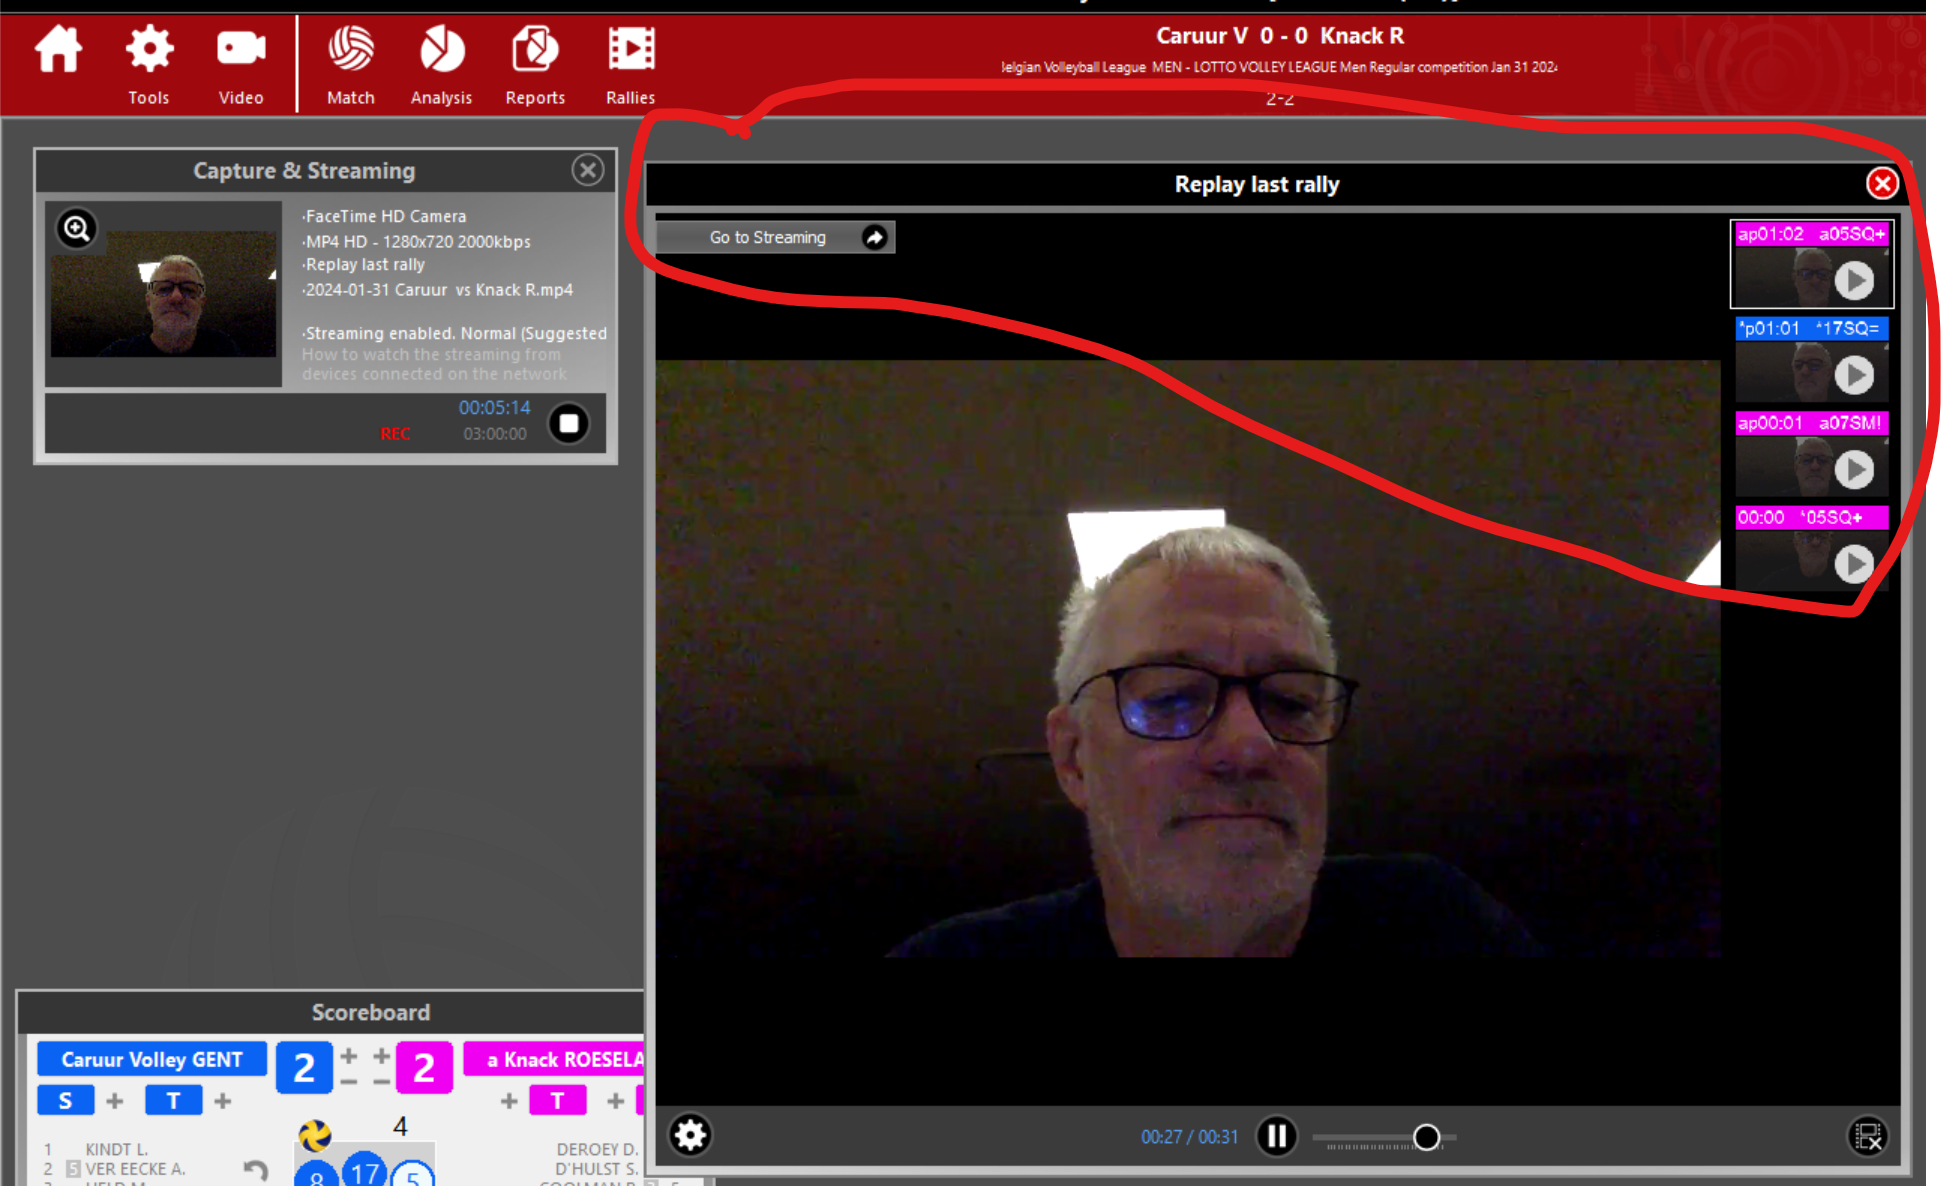1941x1186 pixels.
Task: Play the ap01:02 a05SQ+ rally clip
Action: (1854, 280)
